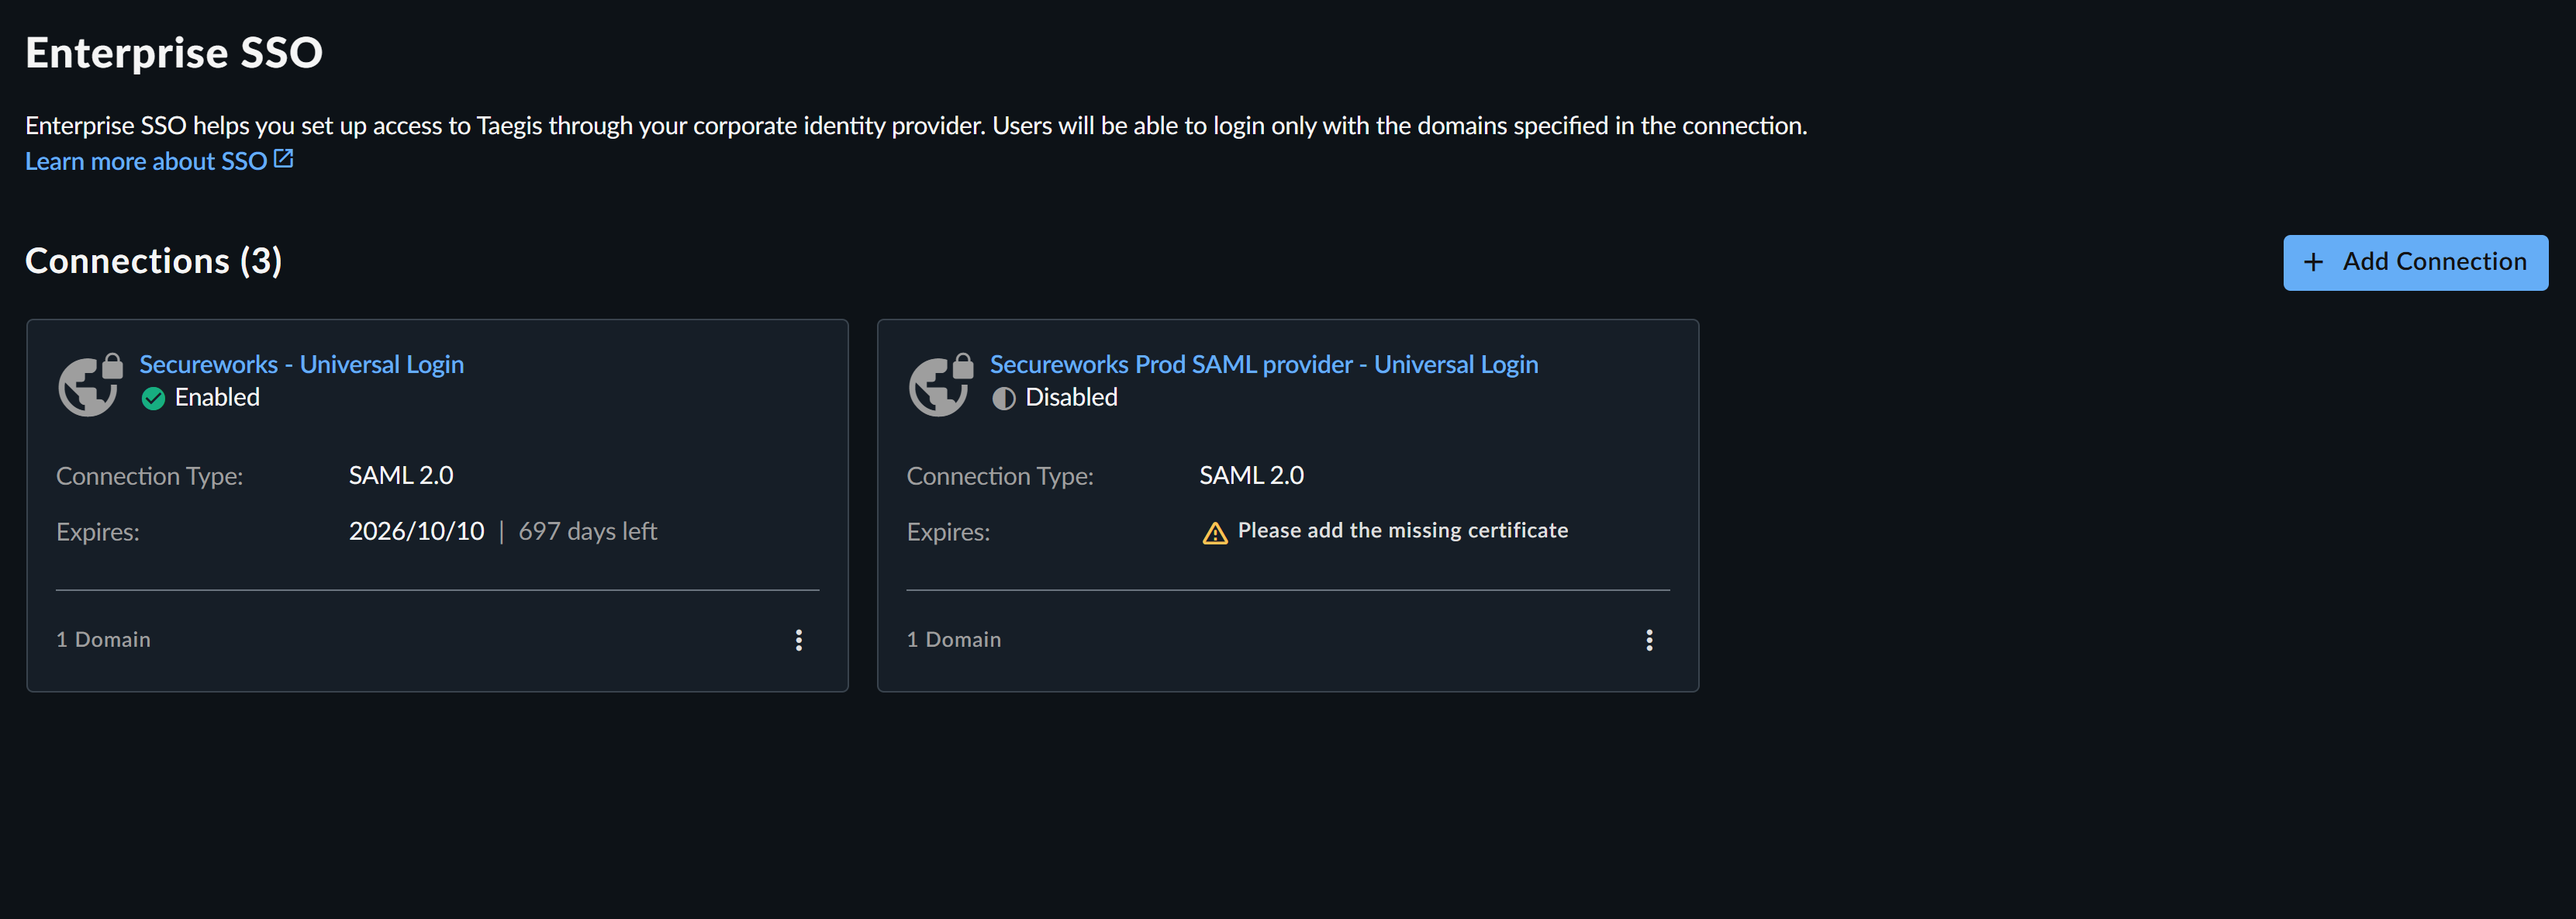Open Secureworks - Universal Login connection
Image resolution: width=2576 pixels, height=919 pixels.
point(301,364)
